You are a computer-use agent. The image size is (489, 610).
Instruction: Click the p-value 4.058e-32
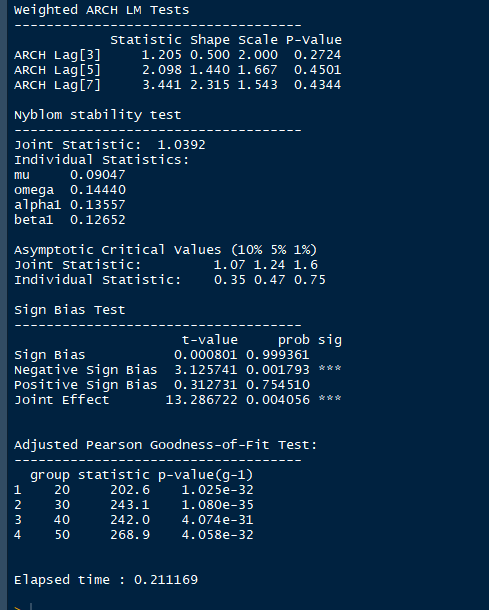click(x=217, y=535)
